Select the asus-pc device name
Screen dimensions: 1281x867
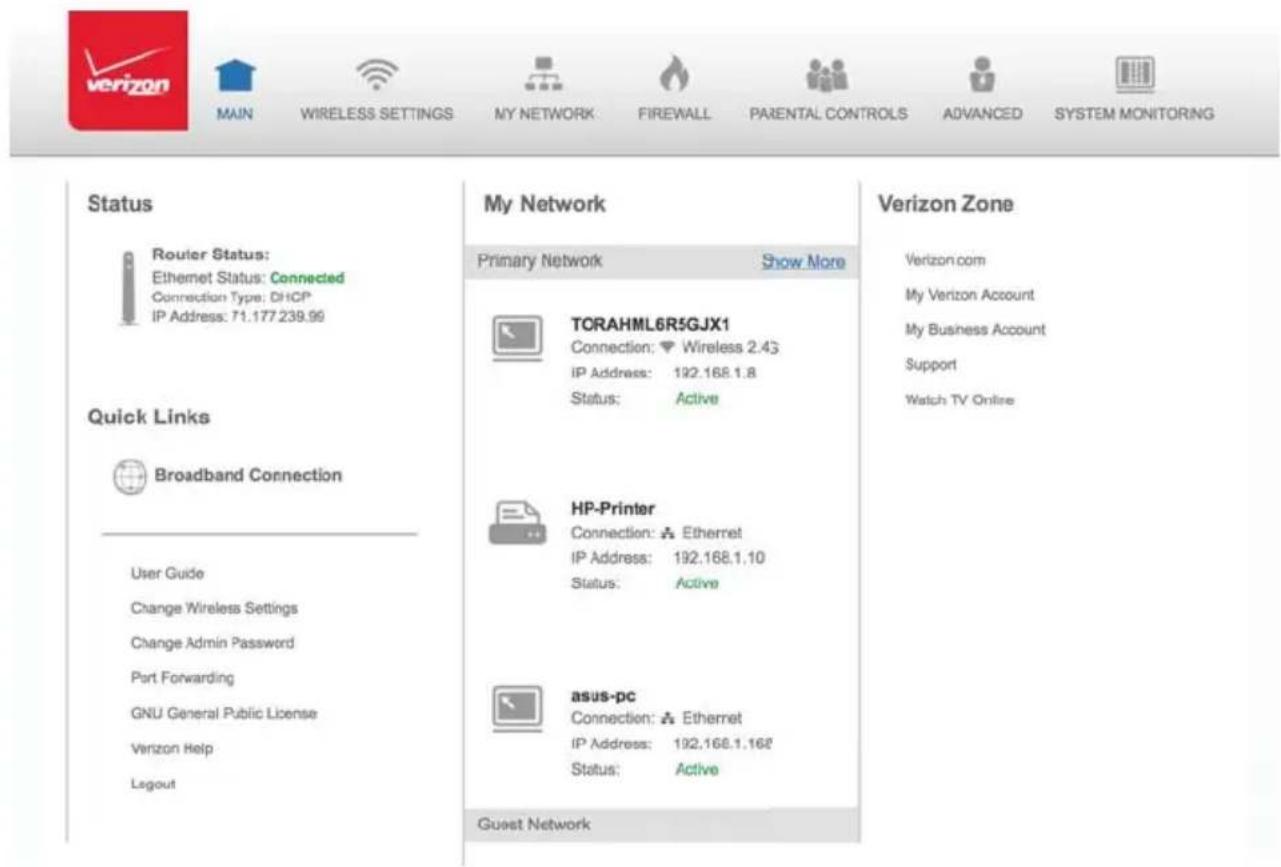[601, 695]
